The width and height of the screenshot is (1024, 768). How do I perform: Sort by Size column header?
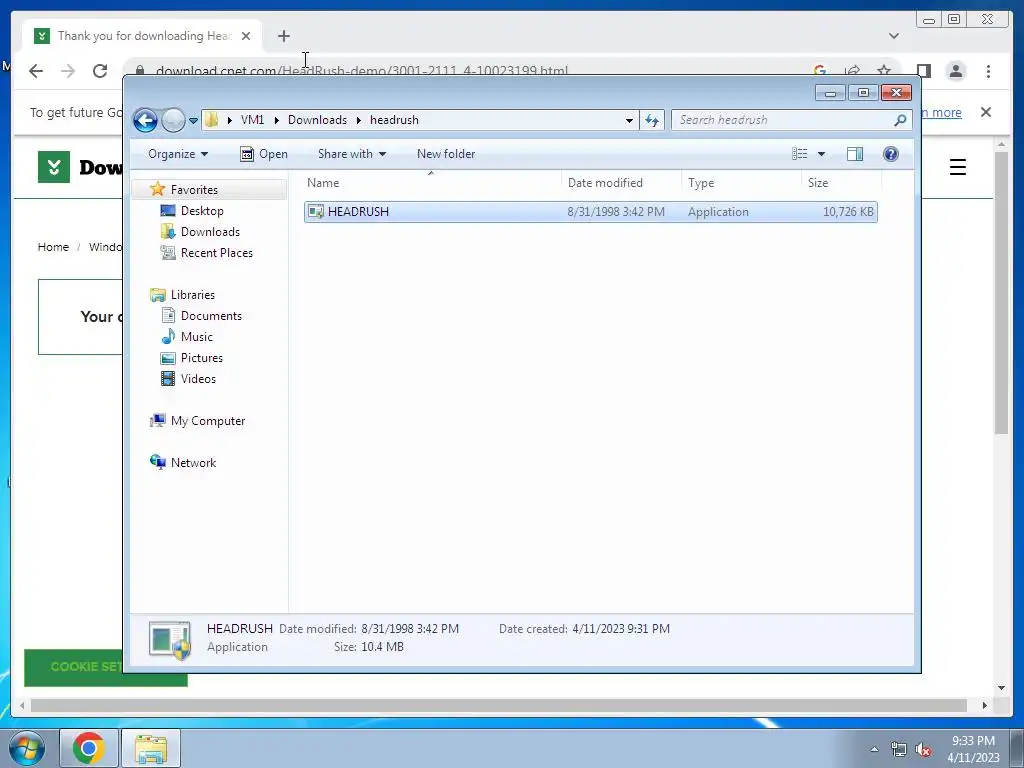(x=841, y=183)
